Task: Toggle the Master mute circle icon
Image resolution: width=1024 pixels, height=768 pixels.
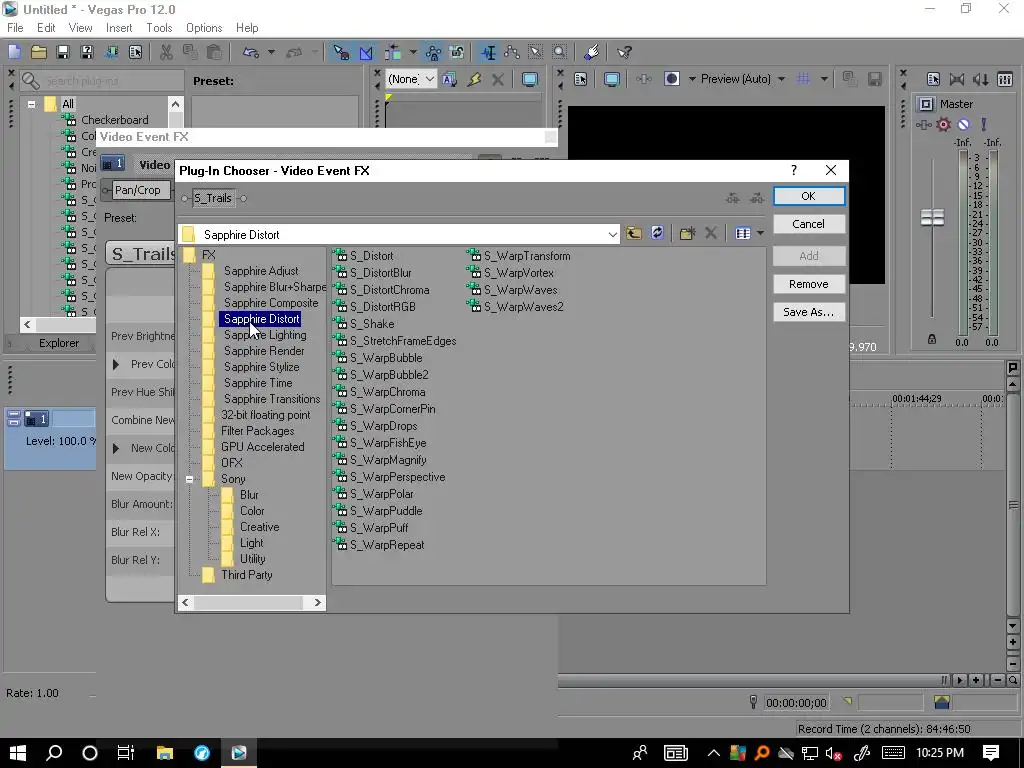Action: coord(963,124)
